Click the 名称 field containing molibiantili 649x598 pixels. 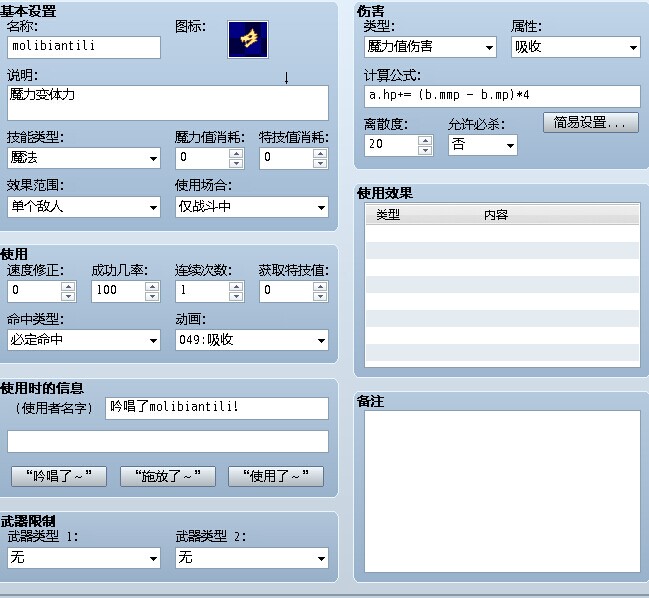pyautogui.click(x=84, y=47)
